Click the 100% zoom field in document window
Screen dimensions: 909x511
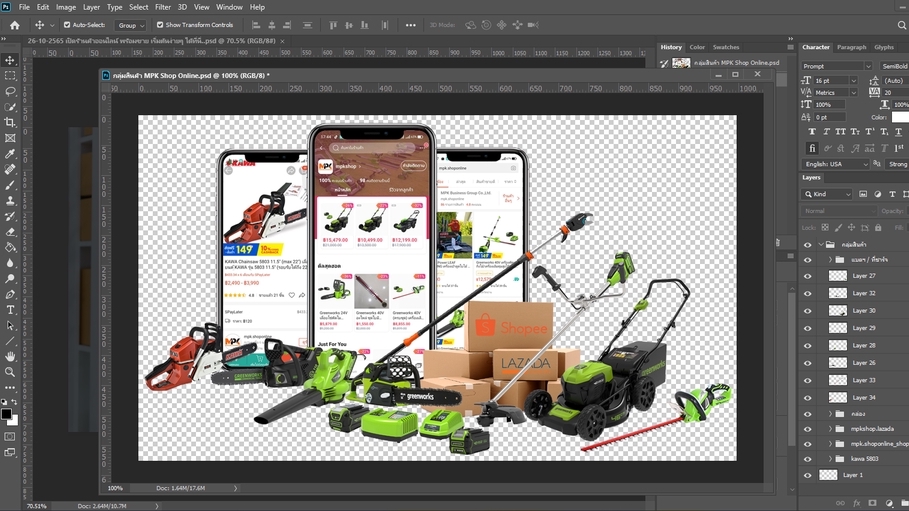pyautogui.click(x=115, y=488)
